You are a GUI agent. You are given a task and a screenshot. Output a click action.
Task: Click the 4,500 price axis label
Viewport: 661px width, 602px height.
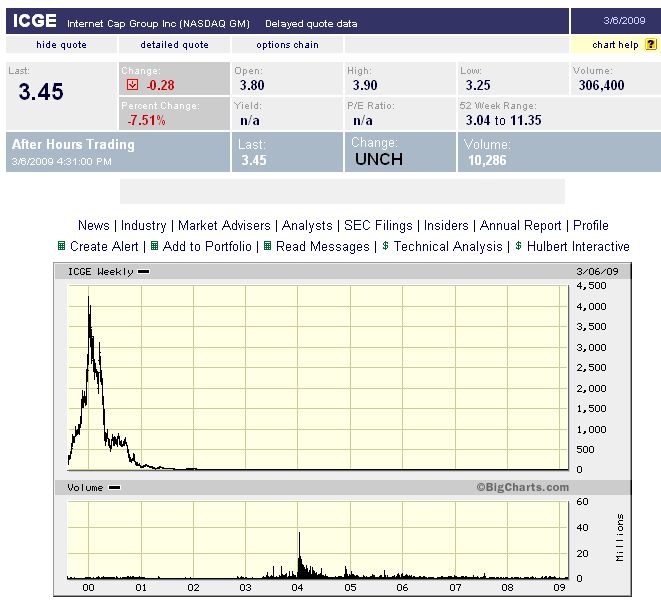tap(591, 285)
